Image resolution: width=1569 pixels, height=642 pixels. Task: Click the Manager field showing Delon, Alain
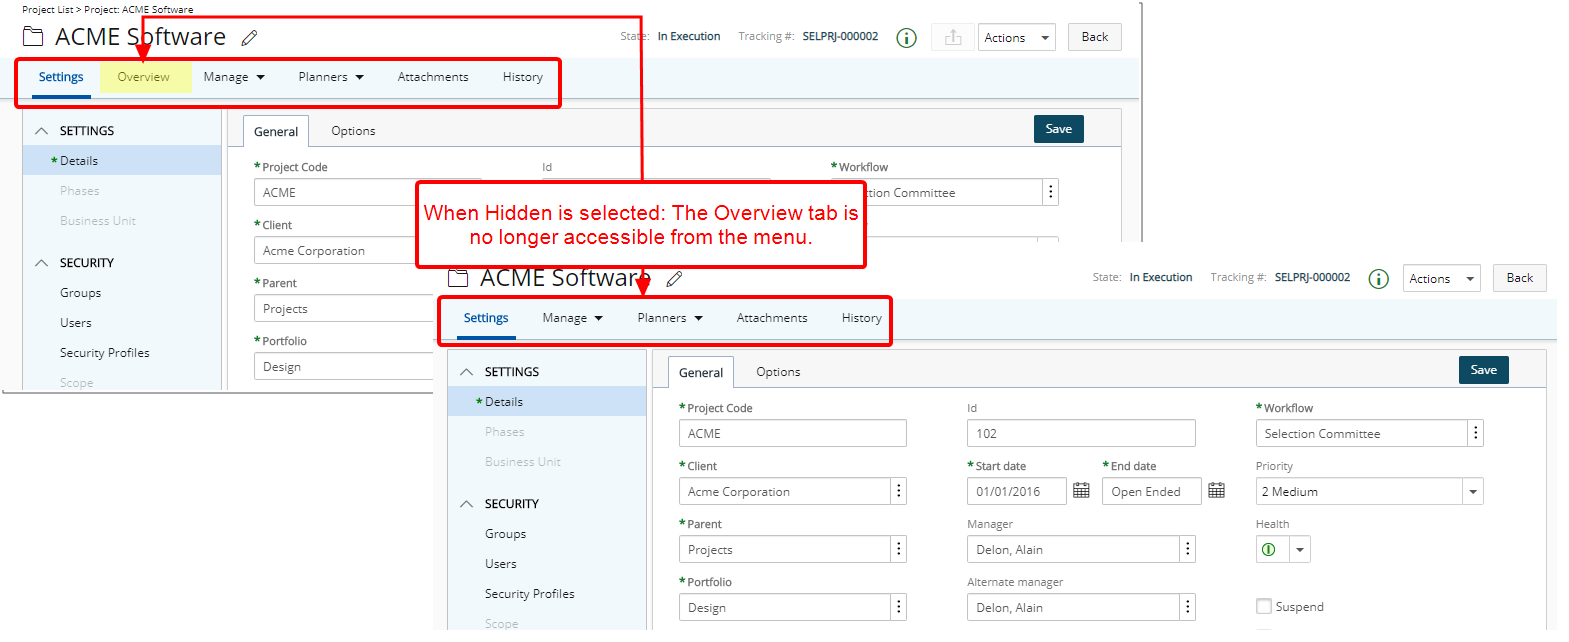[1073, 549]
